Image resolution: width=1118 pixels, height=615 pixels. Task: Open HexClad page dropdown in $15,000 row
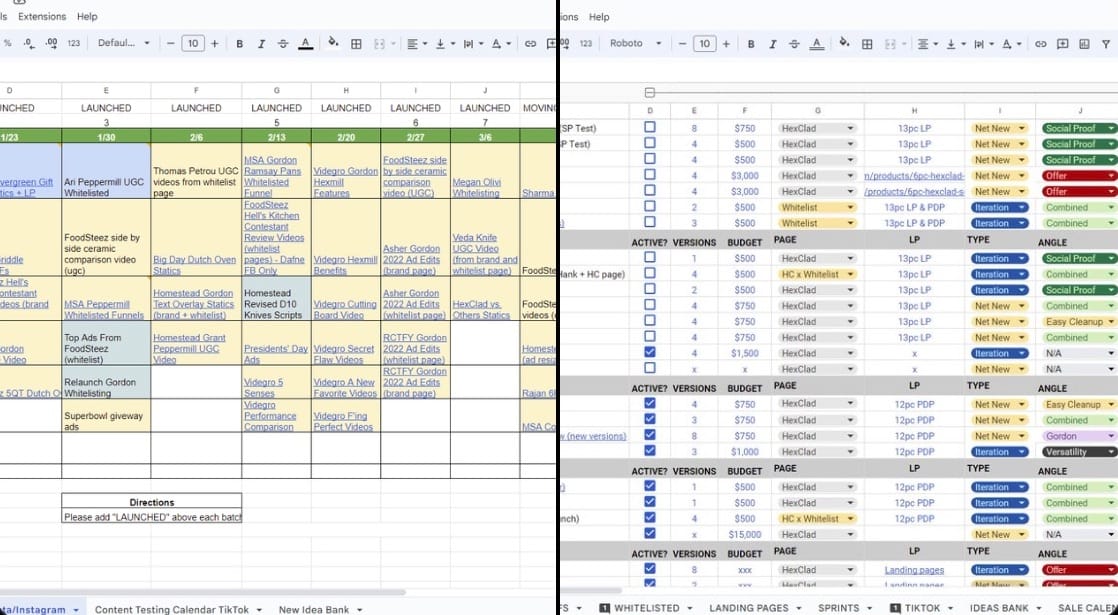tap(816, 534)
